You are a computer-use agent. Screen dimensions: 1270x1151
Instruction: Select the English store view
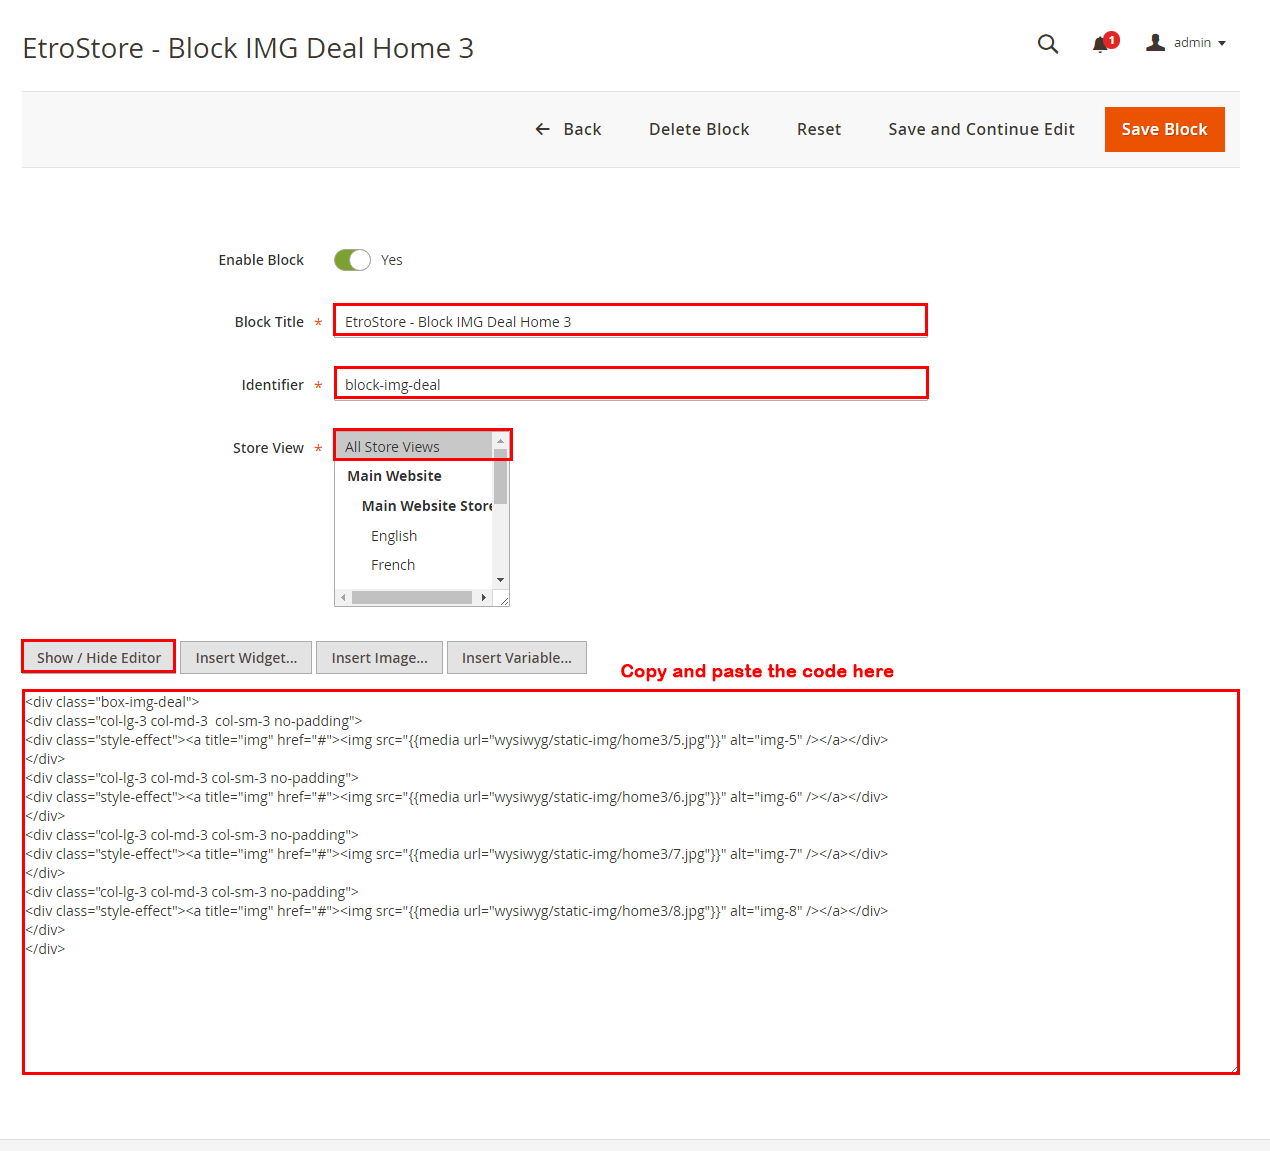pos(413,536)
